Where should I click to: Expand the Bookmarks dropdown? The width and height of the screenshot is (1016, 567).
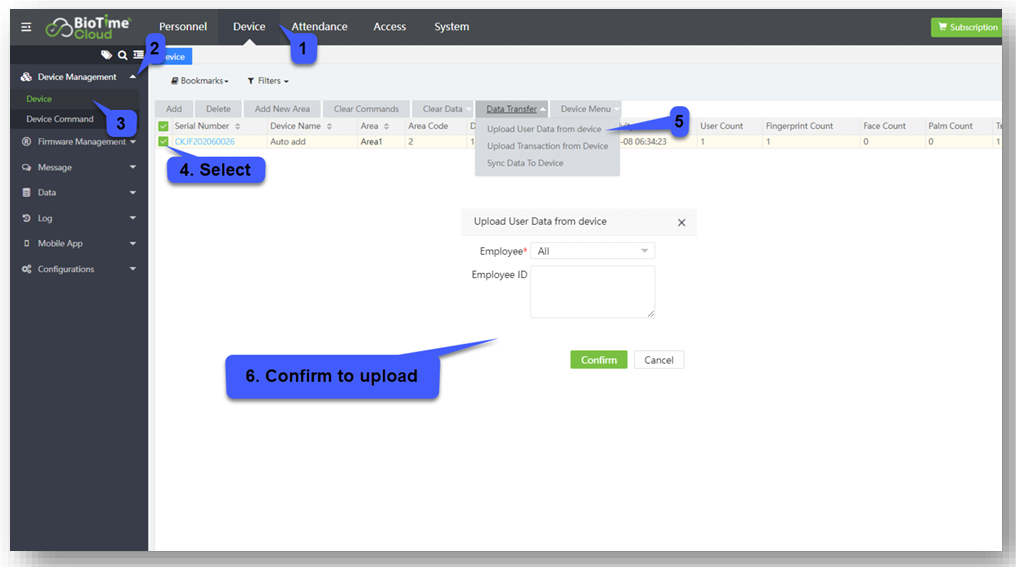200,81
